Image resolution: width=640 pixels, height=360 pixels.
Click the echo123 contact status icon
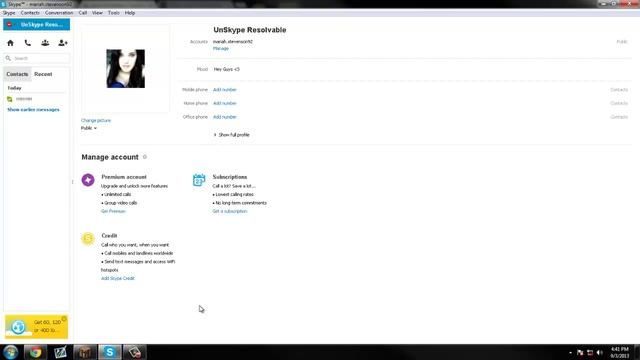(10, 99)
